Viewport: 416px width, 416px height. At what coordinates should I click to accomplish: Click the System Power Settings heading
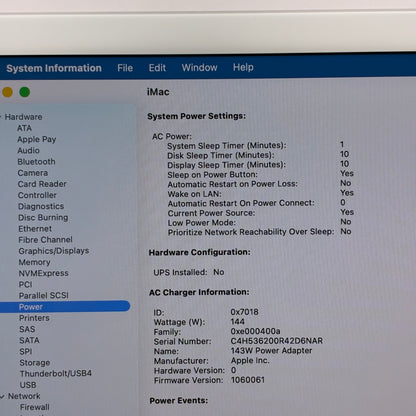pos(196,116)
